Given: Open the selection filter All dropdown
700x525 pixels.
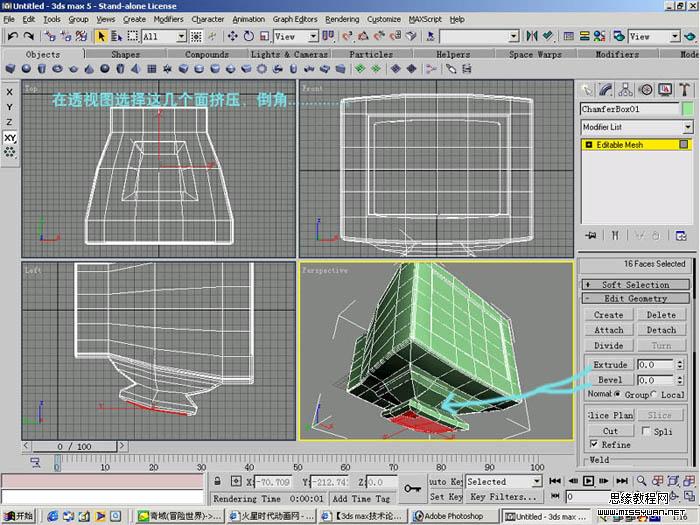Looking at the screenshot, I should tap(182, 36).
